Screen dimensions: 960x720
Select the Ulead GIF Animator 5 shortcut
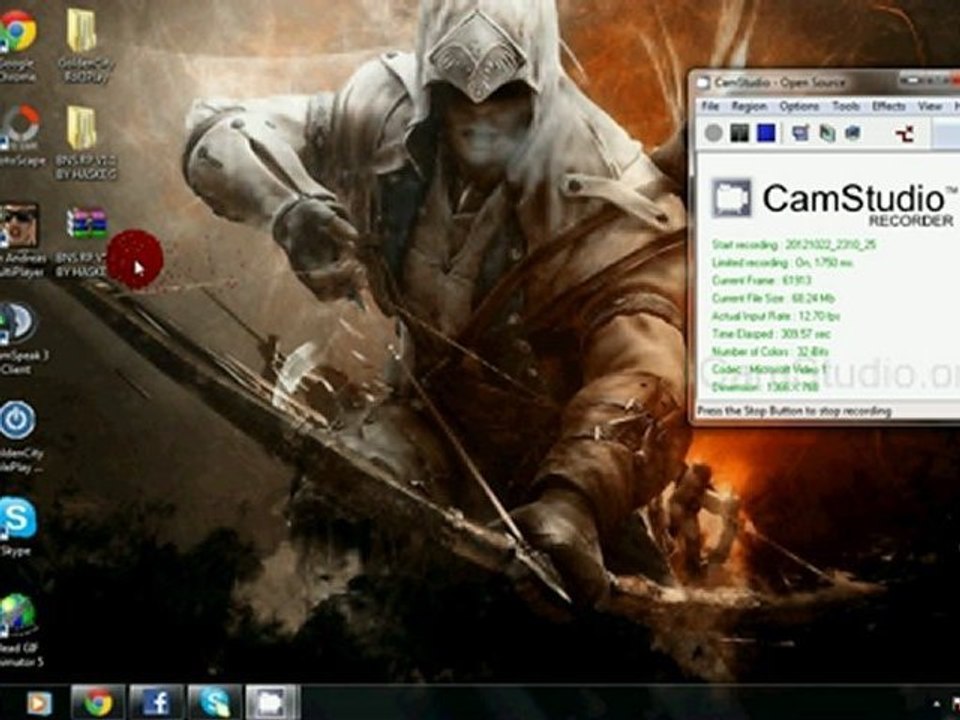coord(21,631)
